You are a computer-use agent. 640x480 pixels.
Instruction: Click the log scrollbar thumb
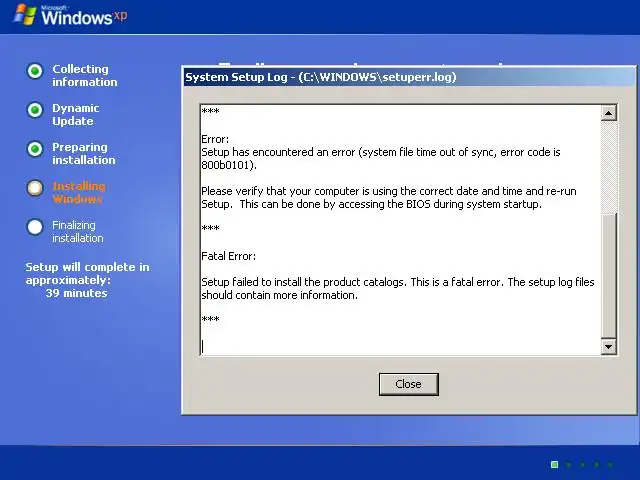608,276
